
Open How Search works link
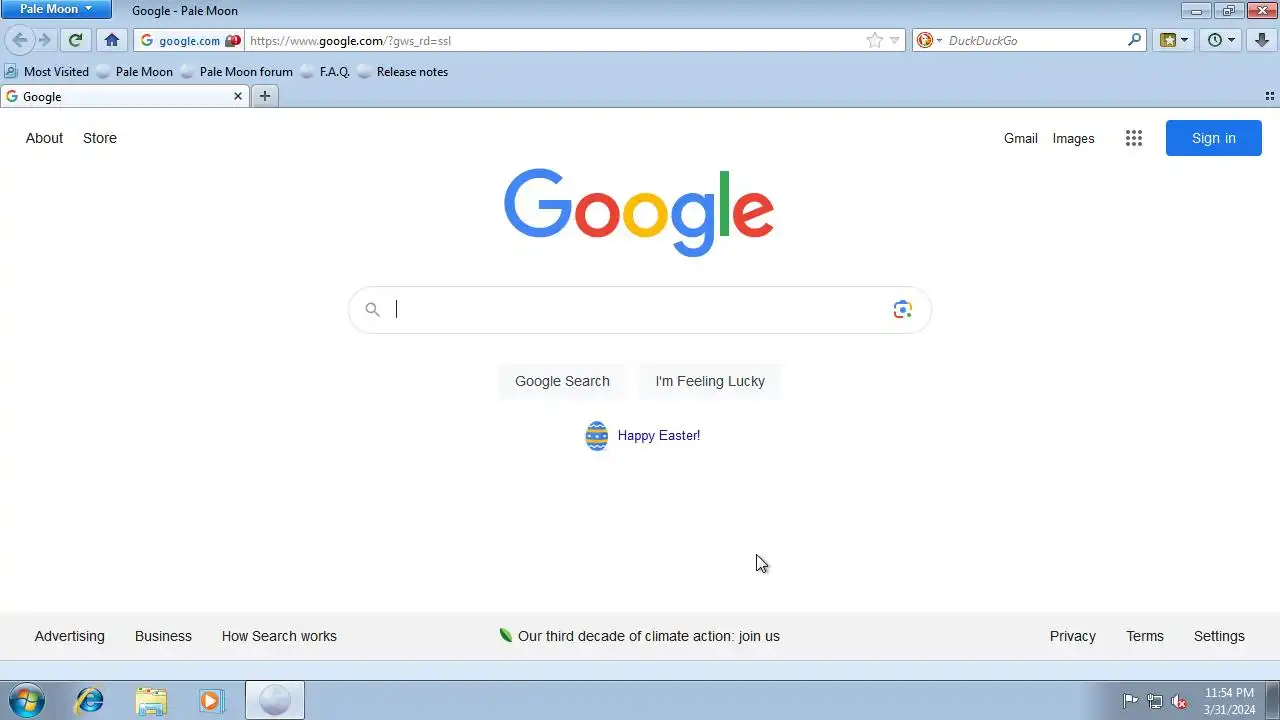pyautogui.click(x=279, y=636)
